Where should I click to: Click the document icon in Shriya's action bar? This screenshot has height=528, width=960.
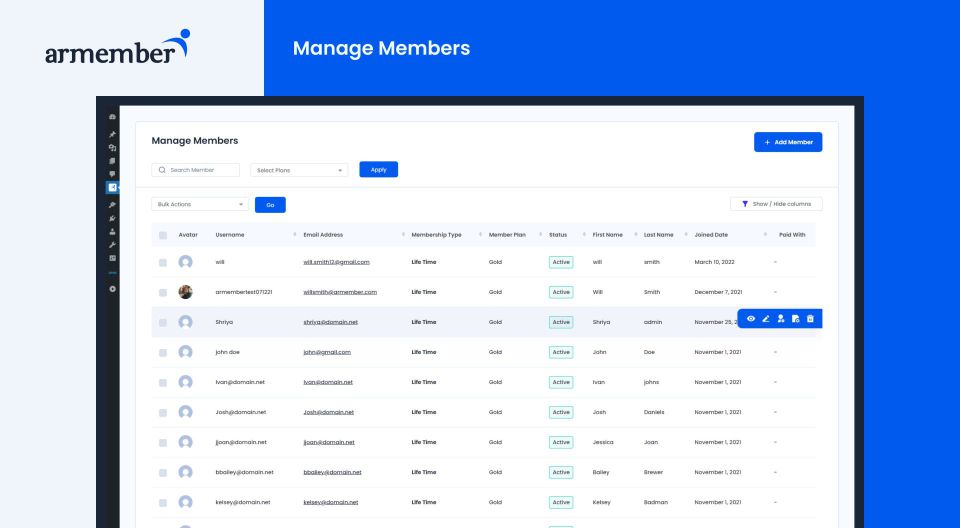(x=795, y=319)
